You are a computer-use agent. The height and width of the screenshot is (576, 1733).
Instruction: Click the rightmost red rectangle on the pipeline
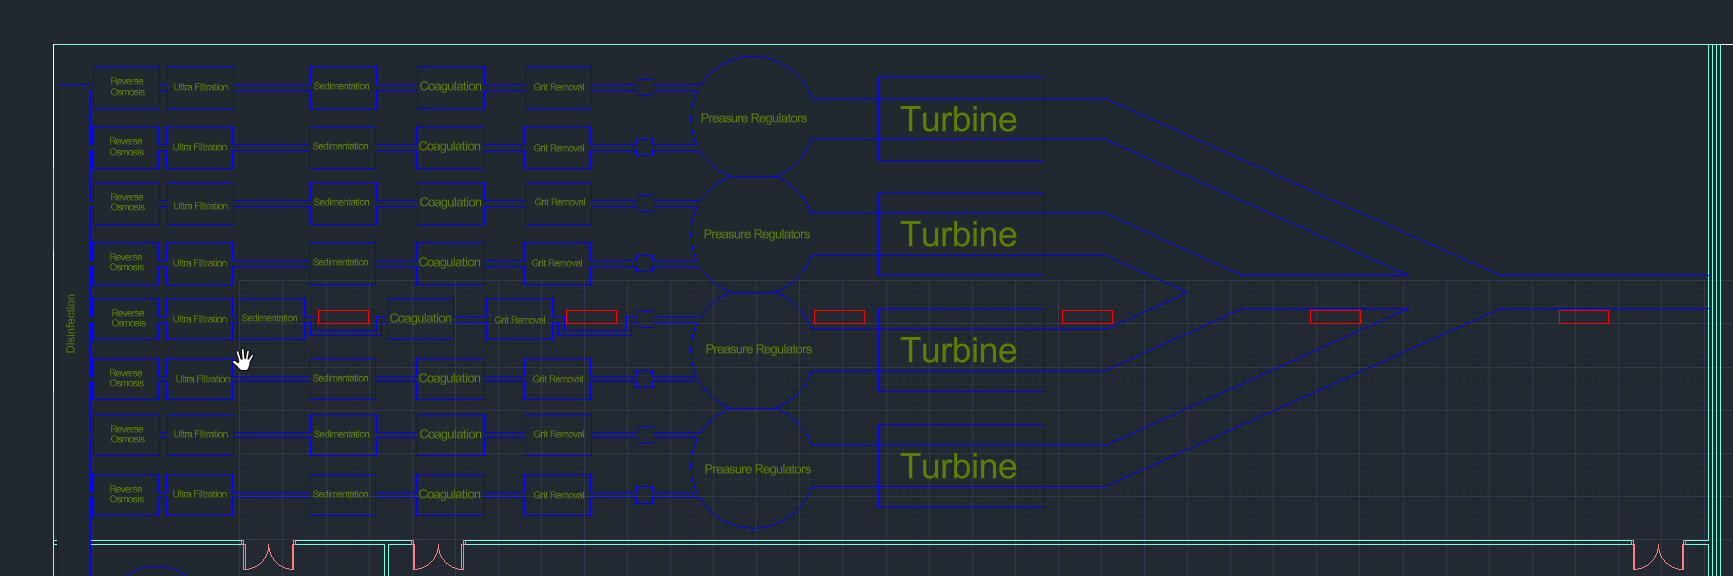[x=1584, y=317]
